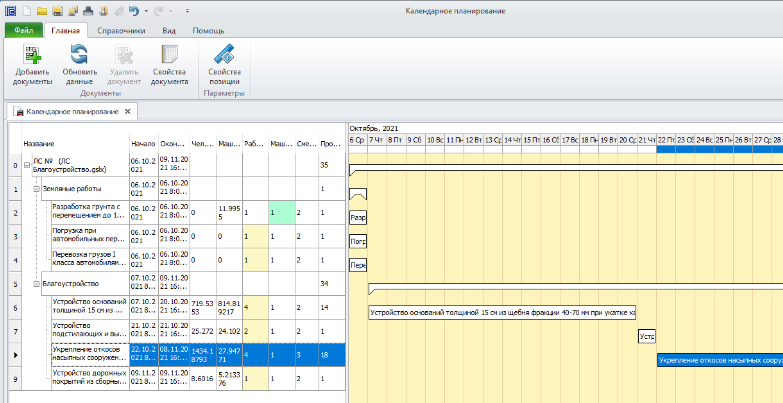Click the duration 35 cell in row 0
Screen dimensions: 783x403
(332, 165)
